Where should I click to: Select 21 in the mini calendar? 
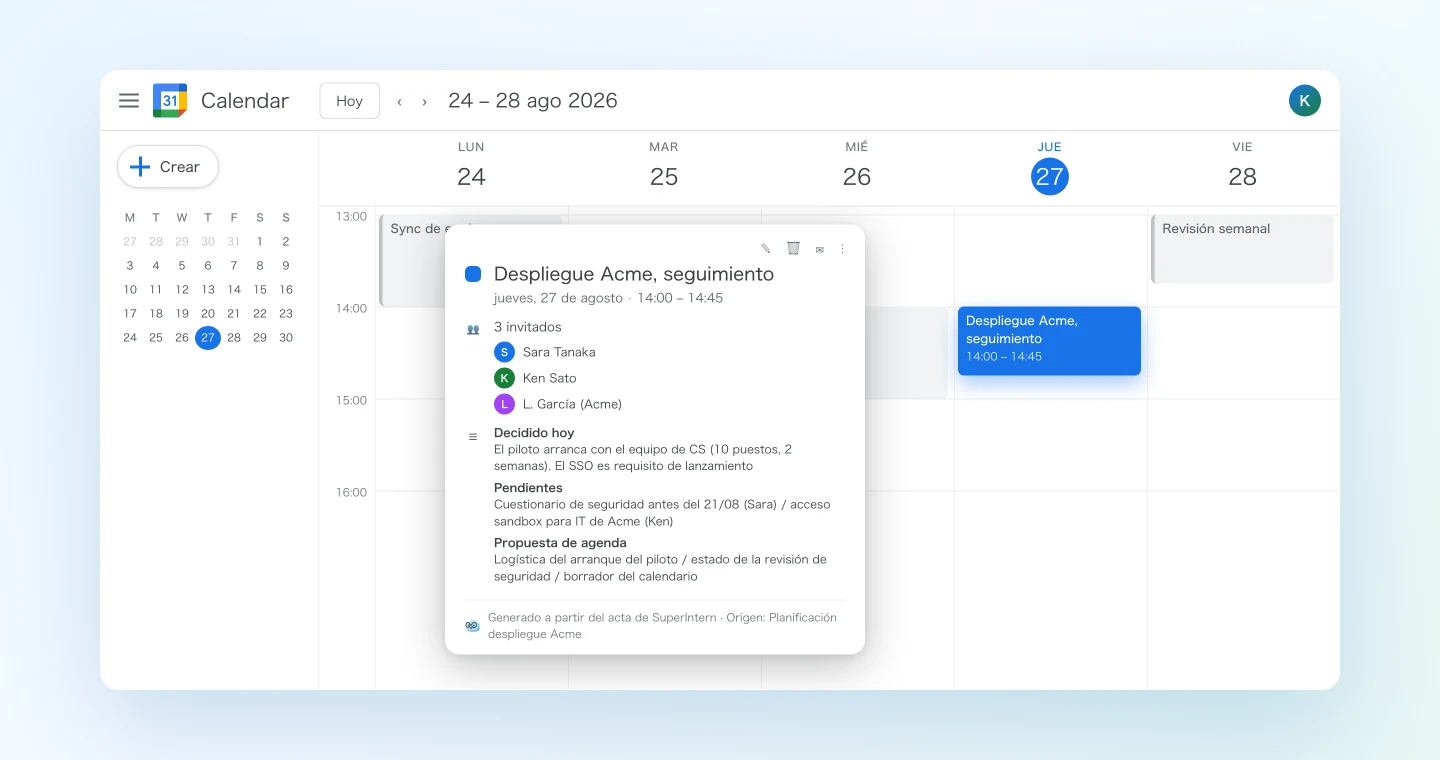[234, 314]
